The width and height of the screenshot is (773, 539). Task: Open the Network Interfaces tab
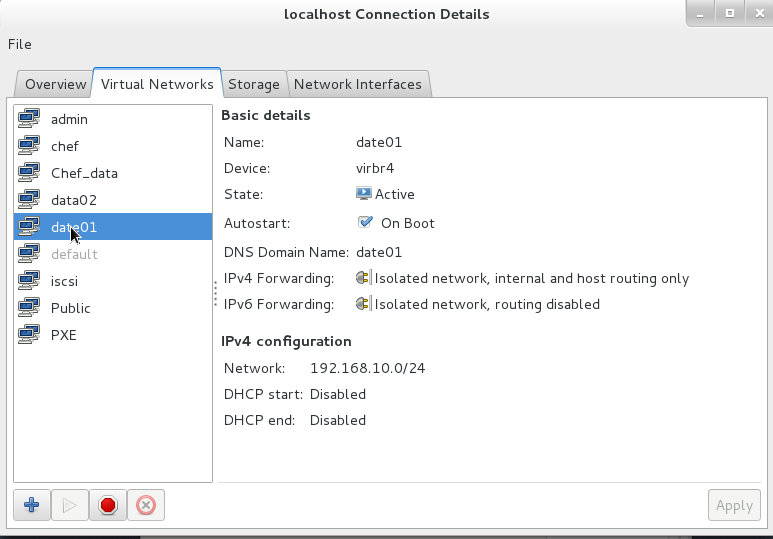[x=358, y=85]
